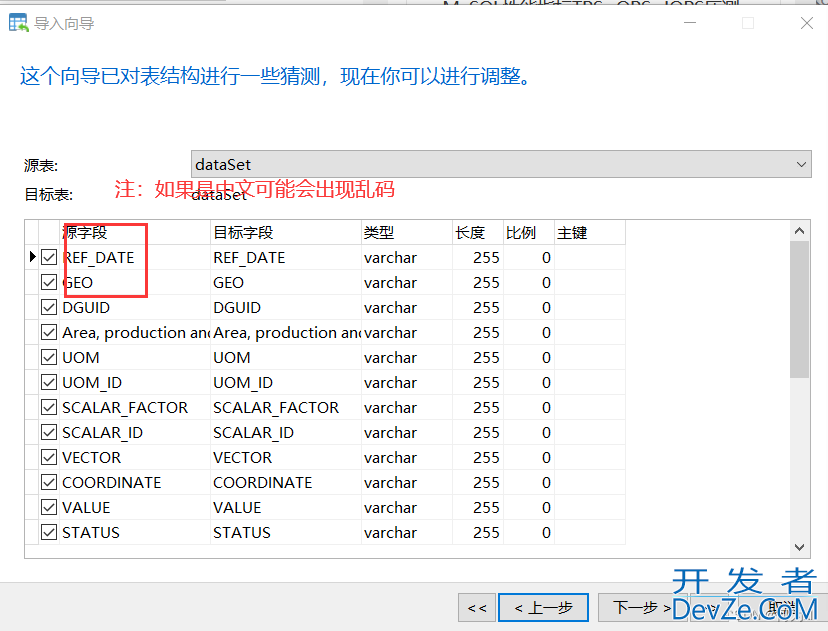Click the scale 0 cell for COORDINATE

[529, 483]
